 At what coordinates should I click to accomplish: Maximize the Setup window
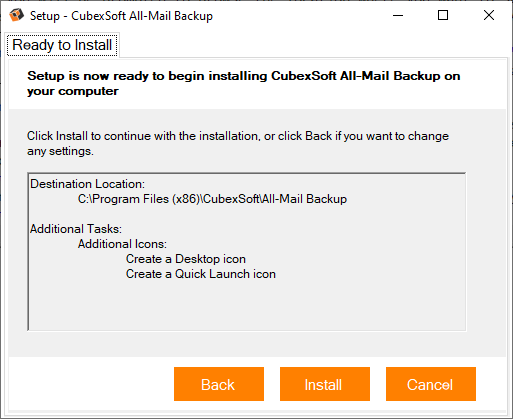pos(443,15)
